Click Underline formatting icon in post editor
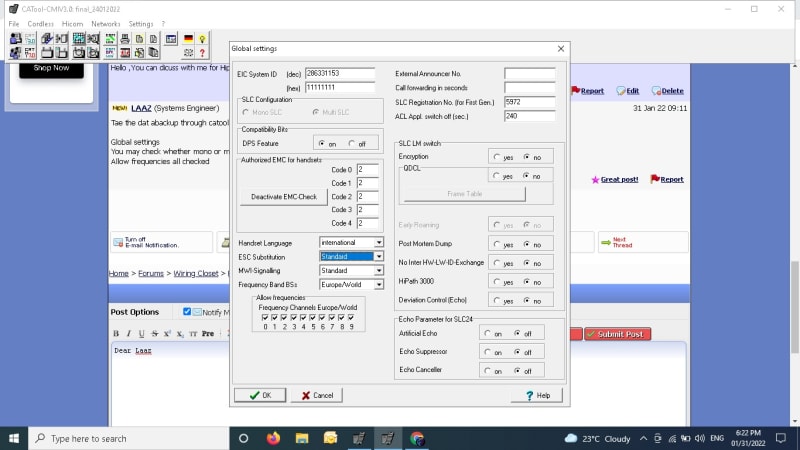Viewport: 800px width, 450px height. [141, 334]
